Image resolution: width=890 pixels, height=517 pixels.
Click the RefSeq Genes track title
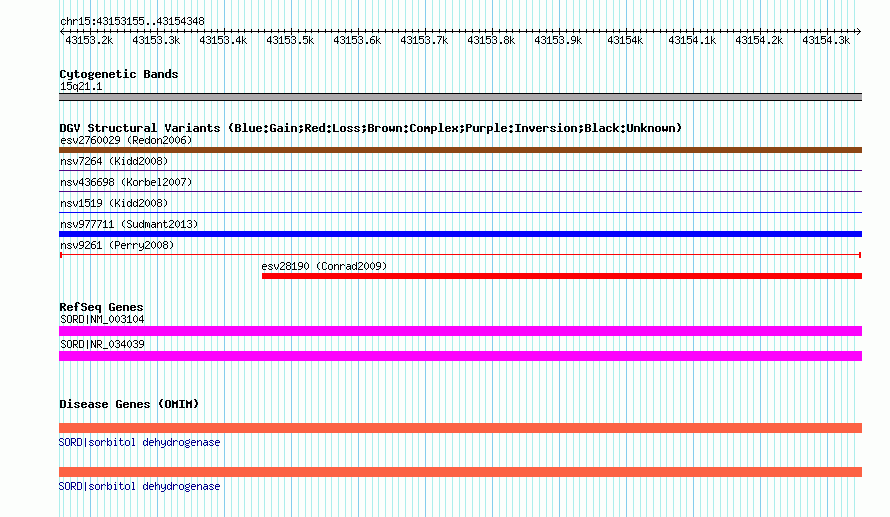101,307
